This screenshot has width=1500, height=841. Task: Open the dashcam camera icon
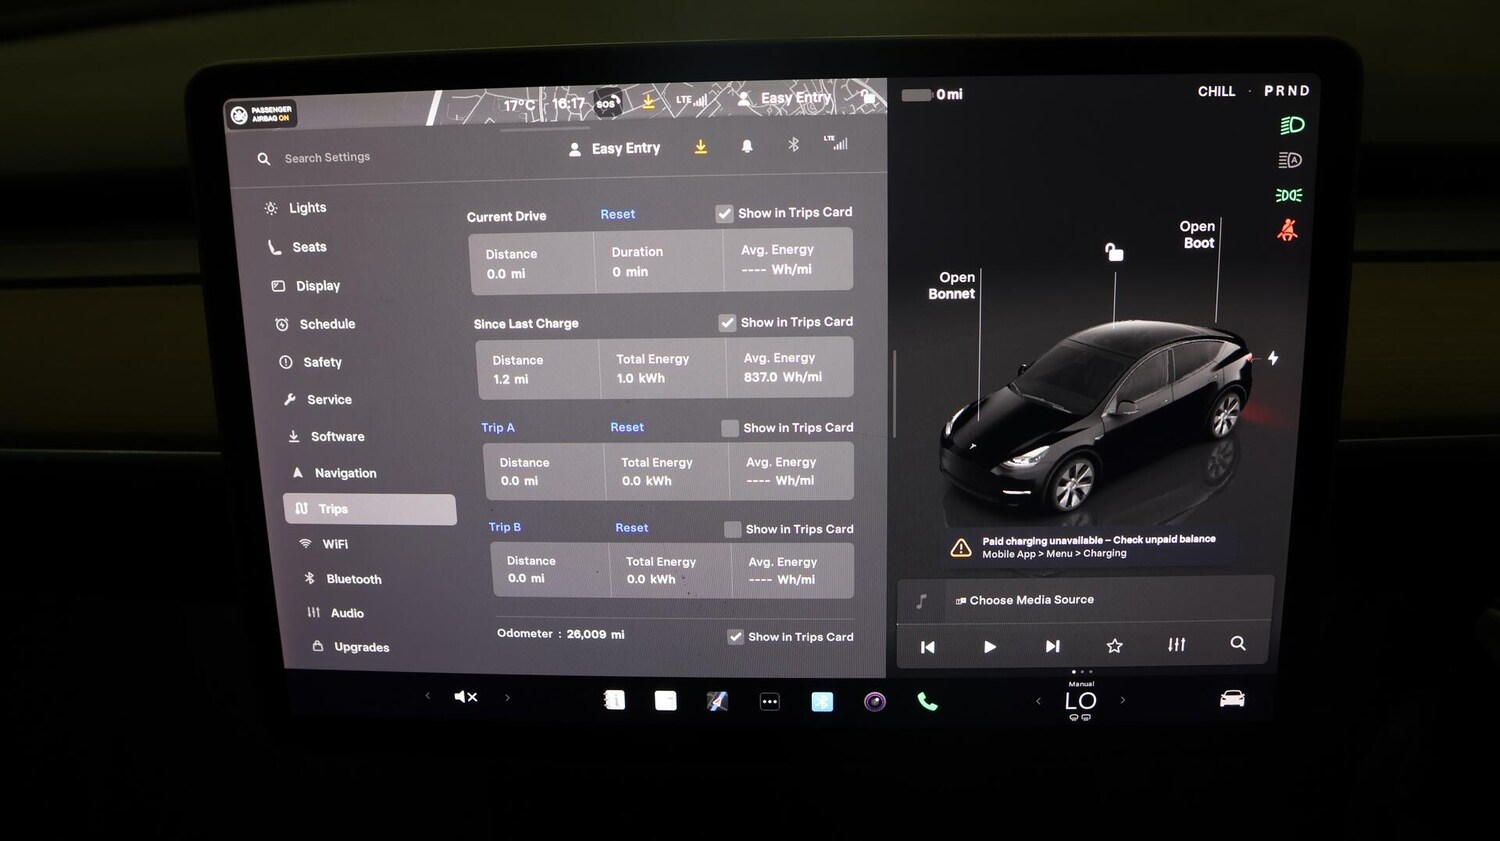point(874,701)
